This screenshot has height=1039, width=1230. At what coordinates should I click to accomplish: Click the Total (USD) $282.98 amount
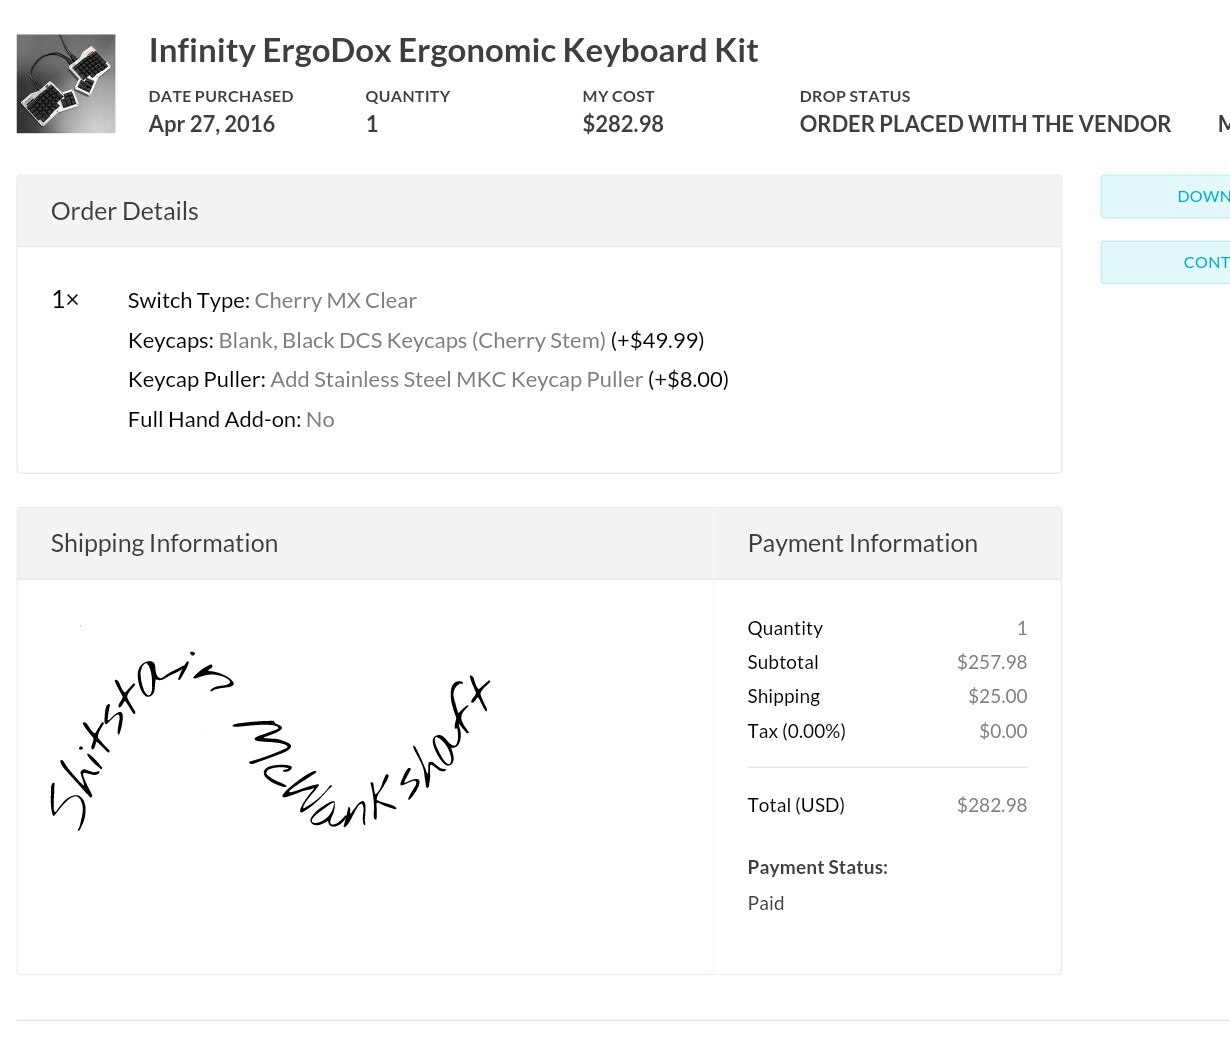(x=991, y=805)
